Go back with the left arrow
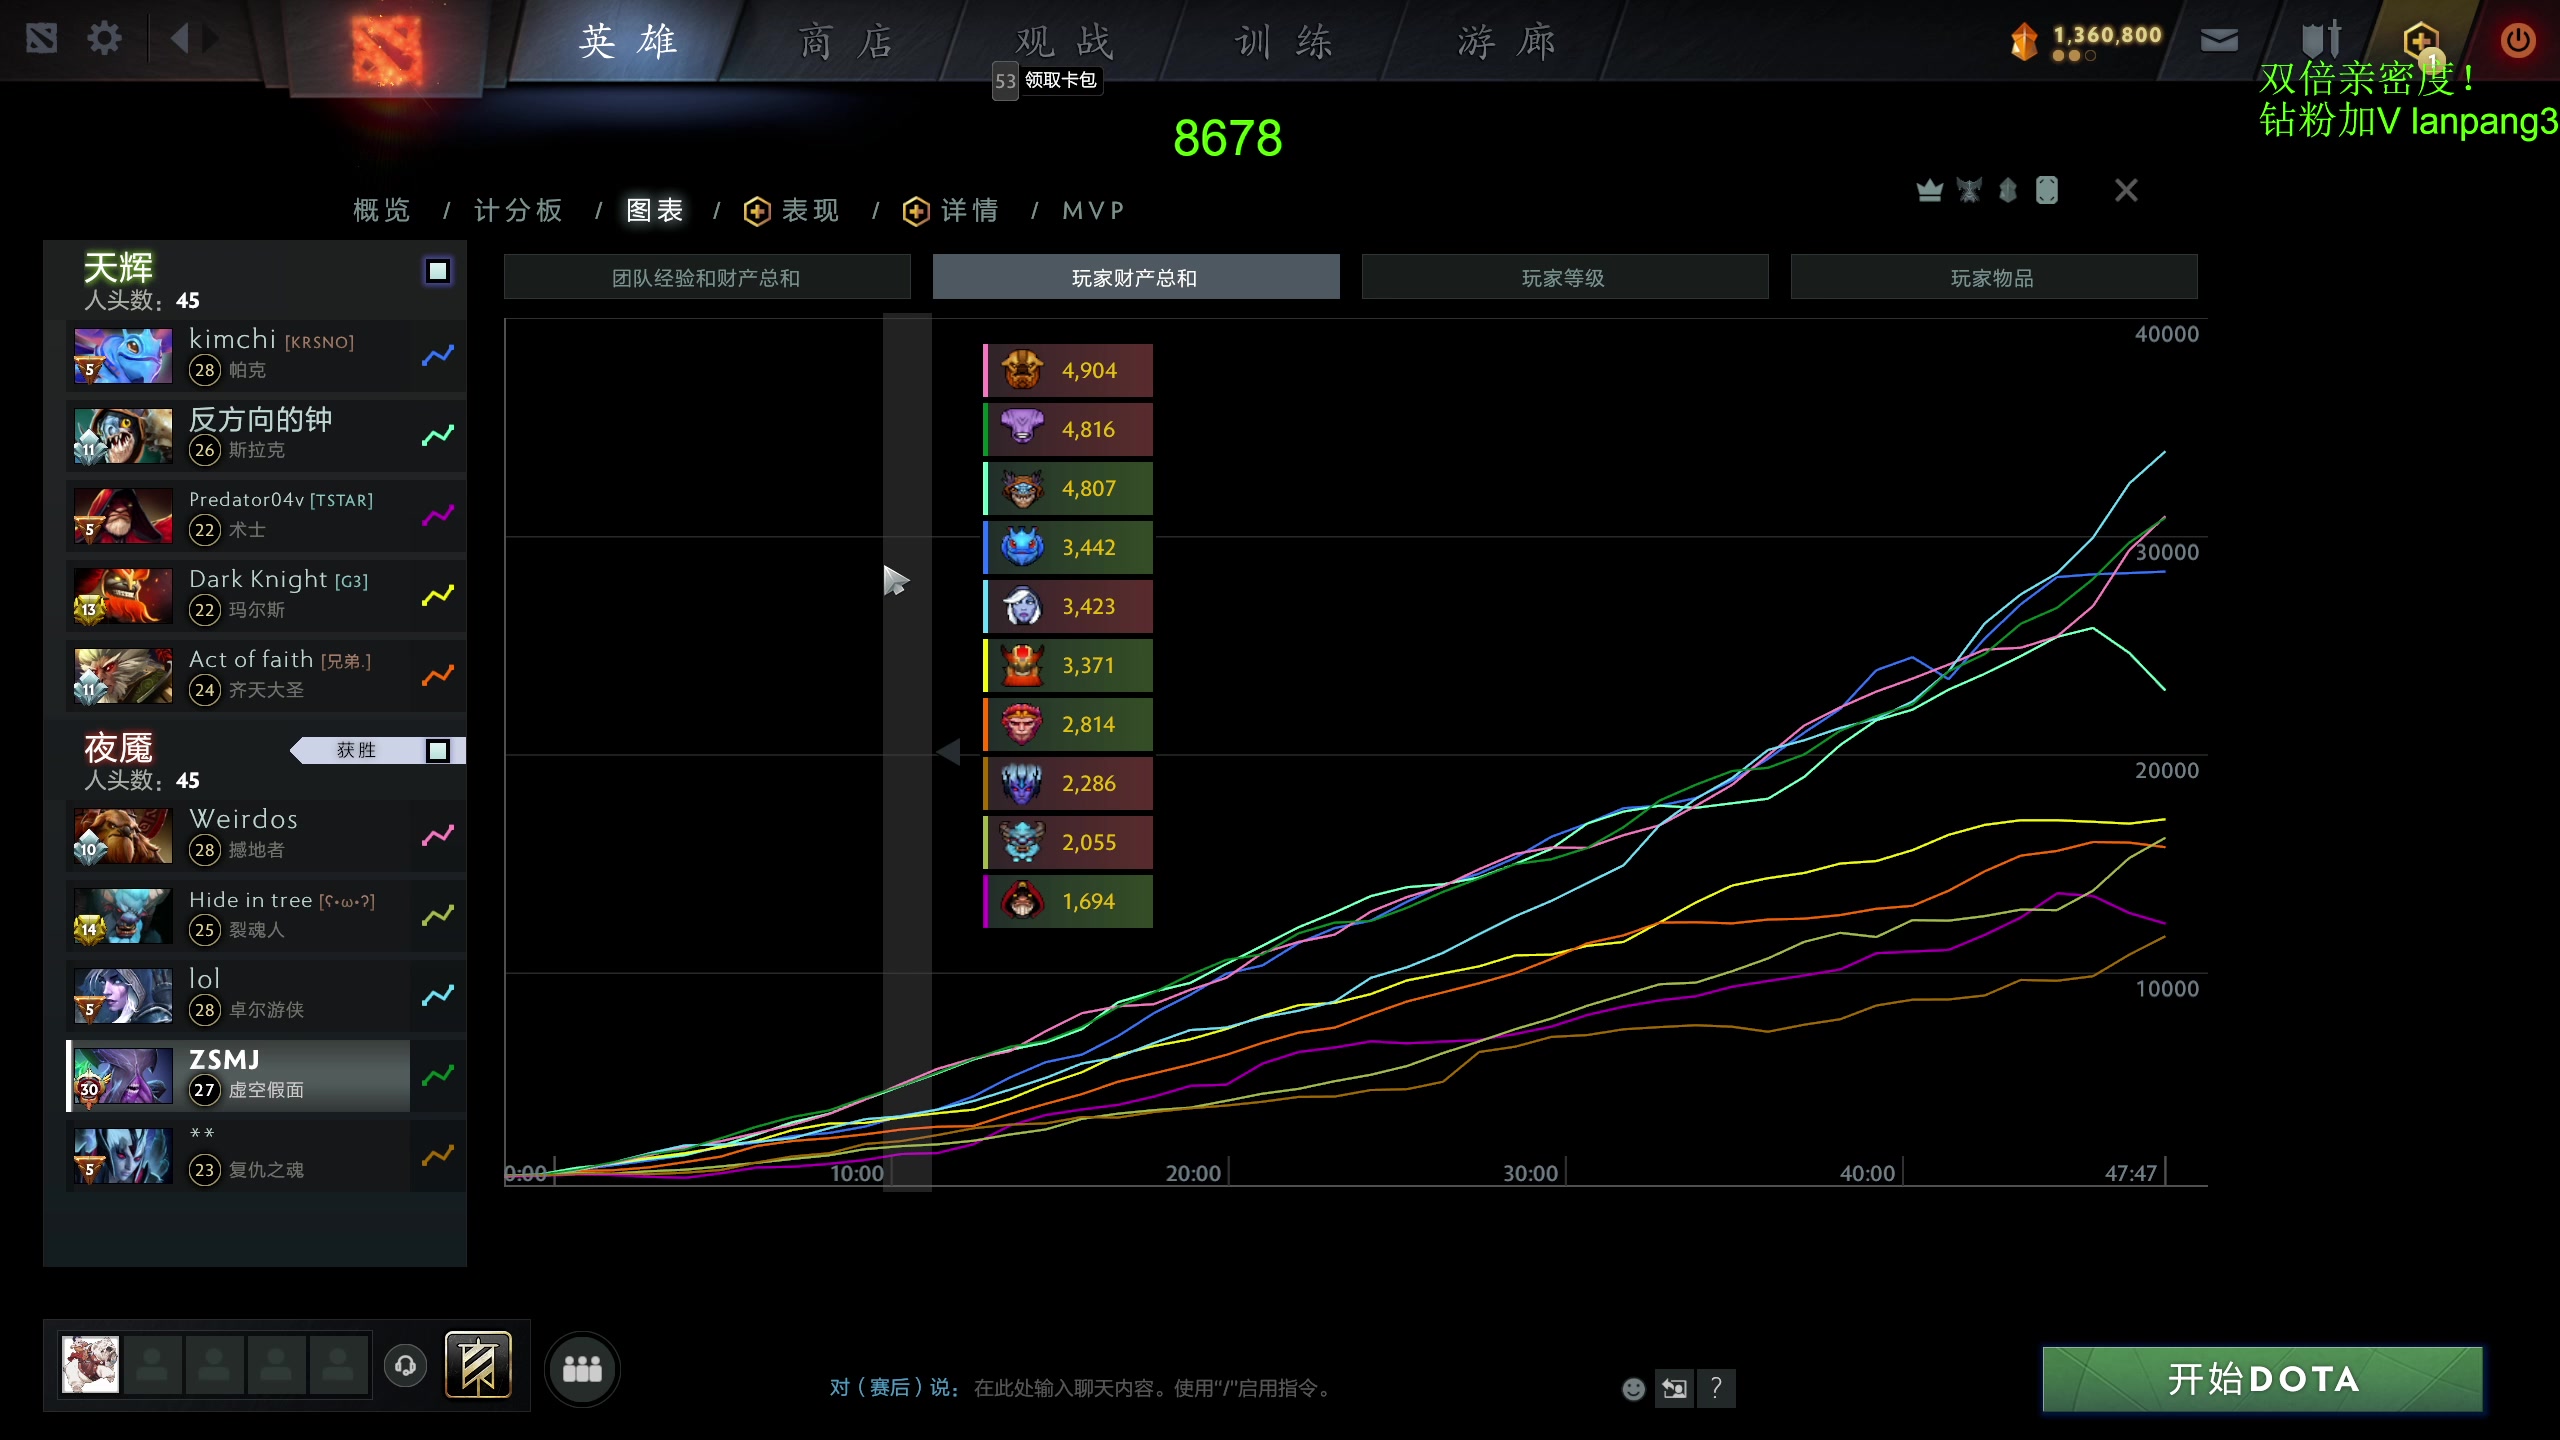The image size is (2560, 1440). point(179,40)
